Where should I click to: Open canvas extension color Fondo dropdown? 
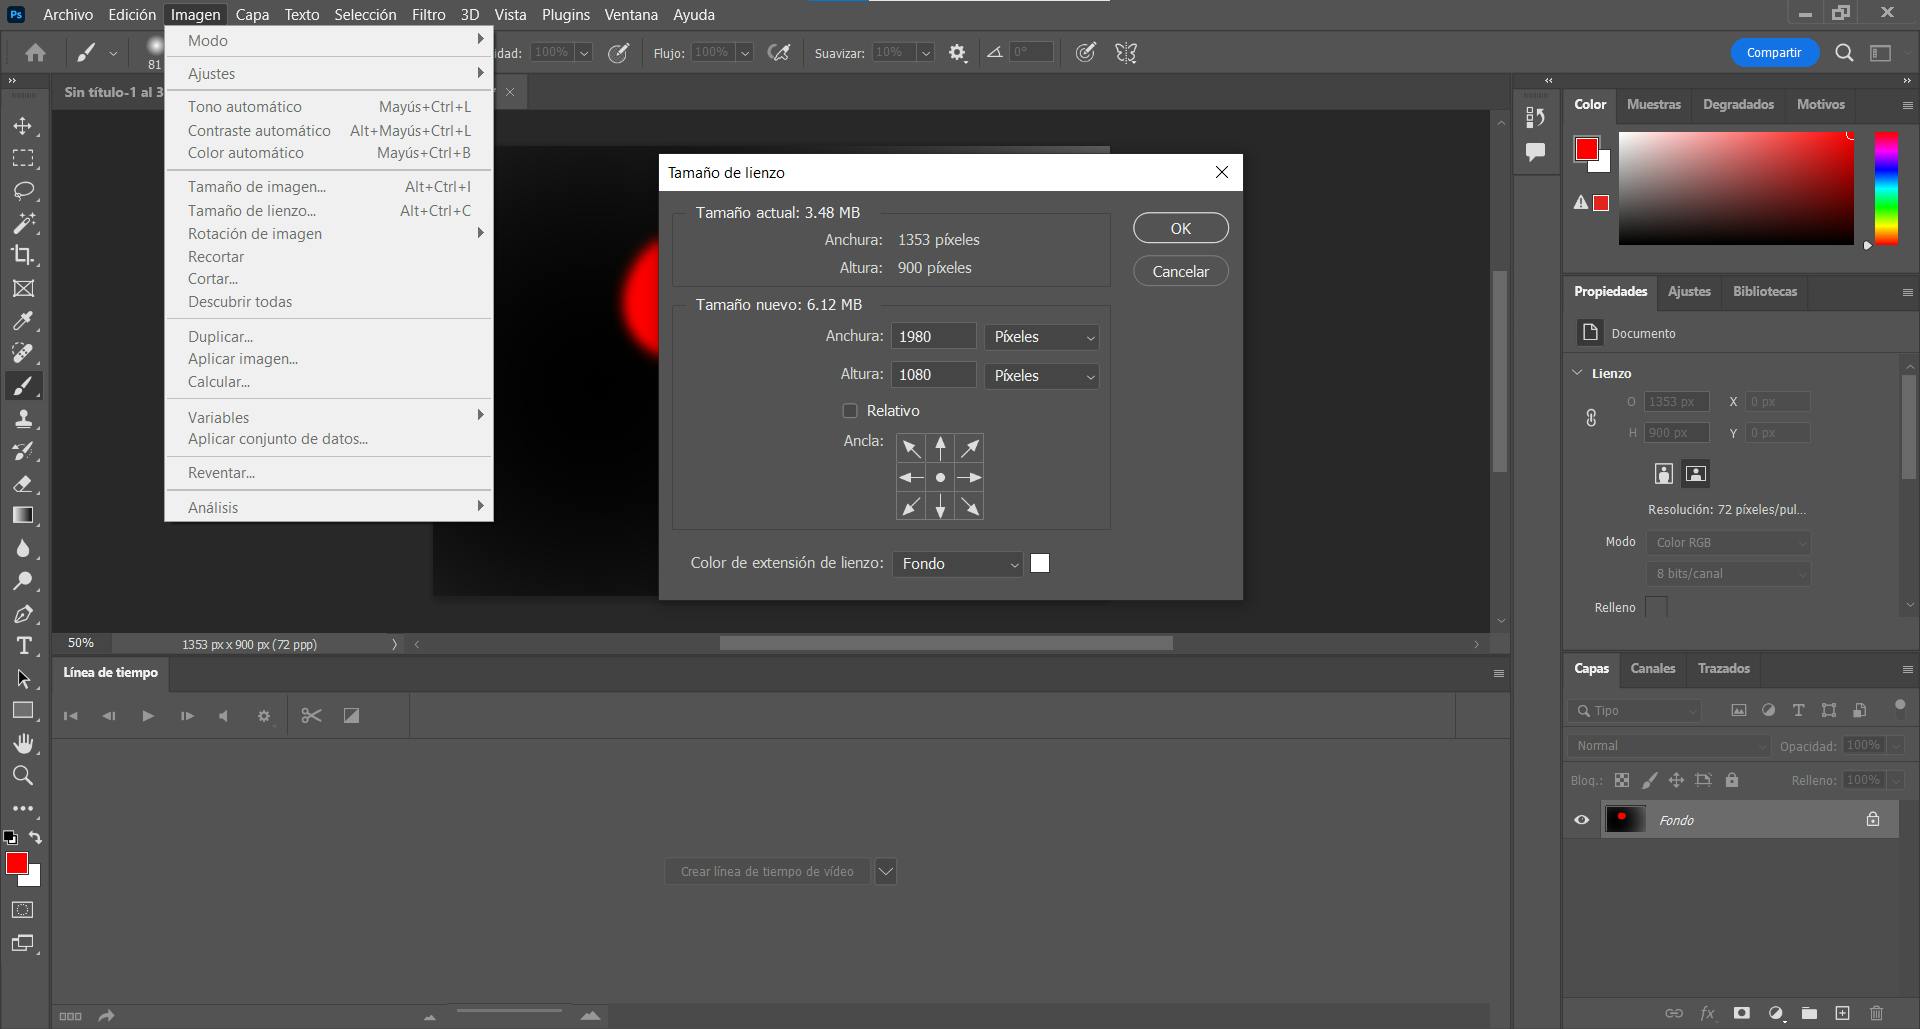(958, 564)
